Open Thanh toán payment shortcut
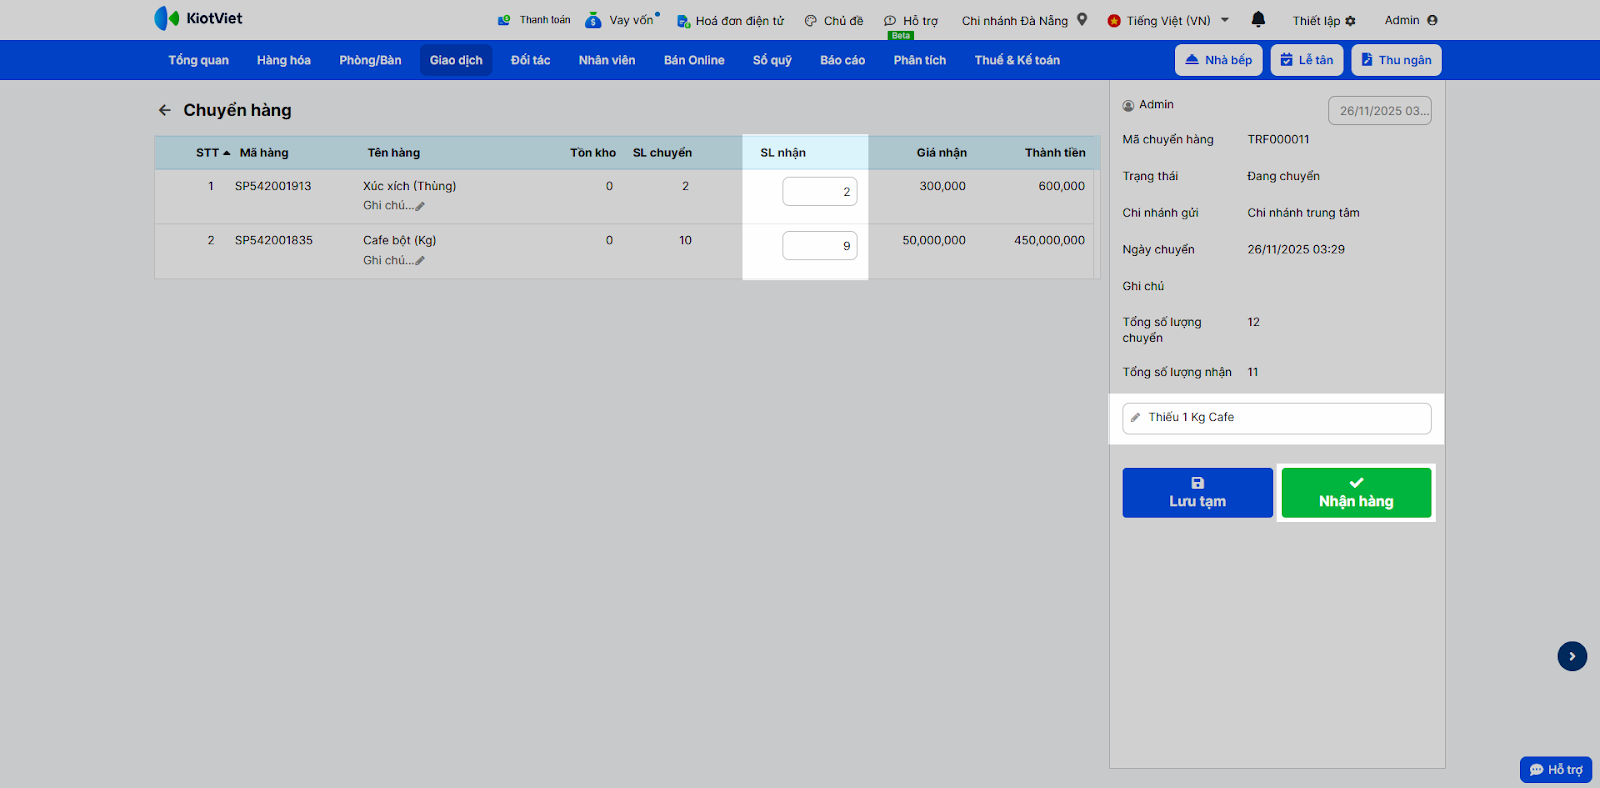Viewport: 1600px width, 788px height. 534,20
